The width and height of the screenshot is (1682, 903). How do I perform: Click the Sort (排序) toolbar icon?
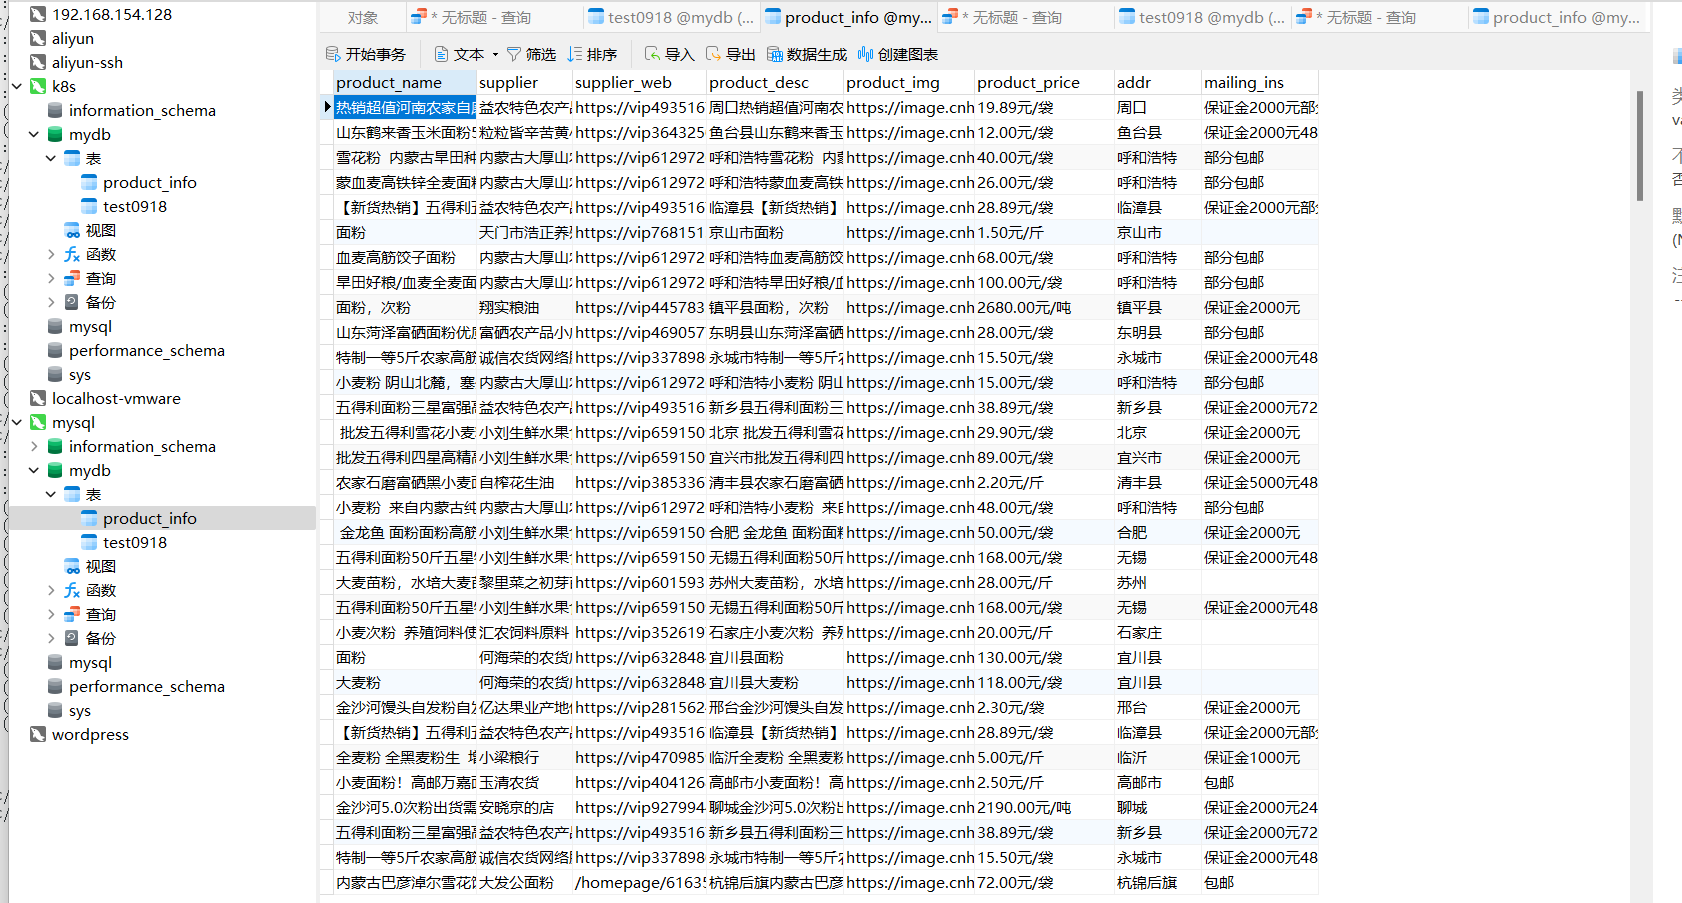pos(574,54)
